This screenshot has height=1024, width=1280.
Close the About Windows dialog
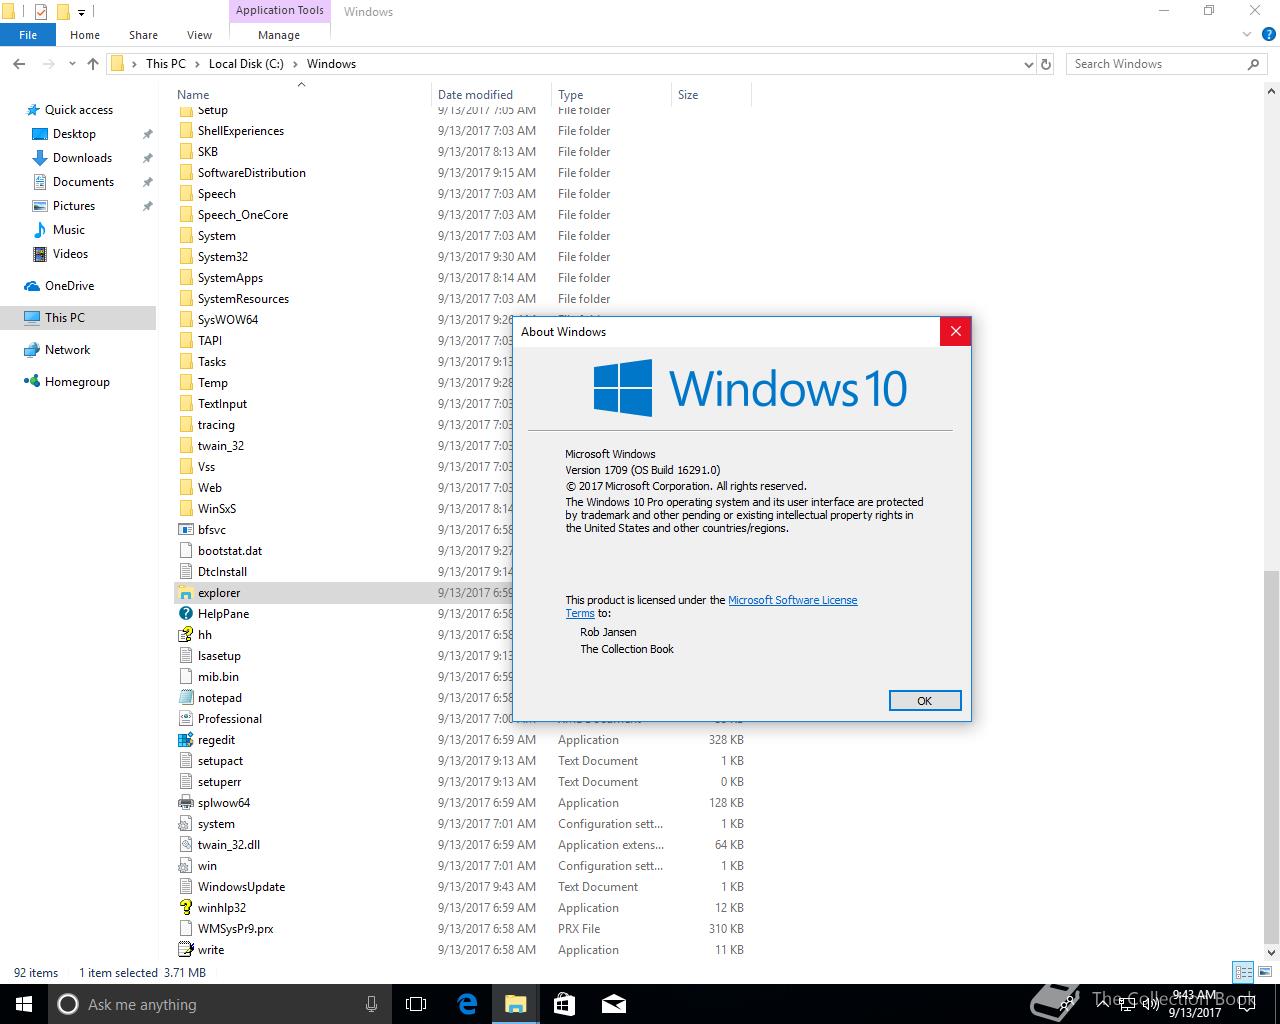[x=955, y=332]
